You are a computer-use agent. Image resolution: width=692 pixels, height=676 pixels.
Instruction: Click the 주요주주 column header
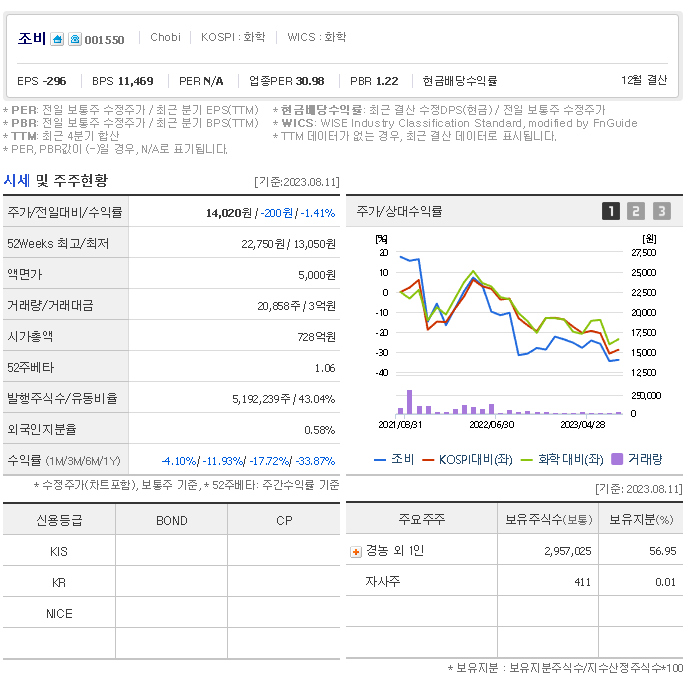(421, 519)
